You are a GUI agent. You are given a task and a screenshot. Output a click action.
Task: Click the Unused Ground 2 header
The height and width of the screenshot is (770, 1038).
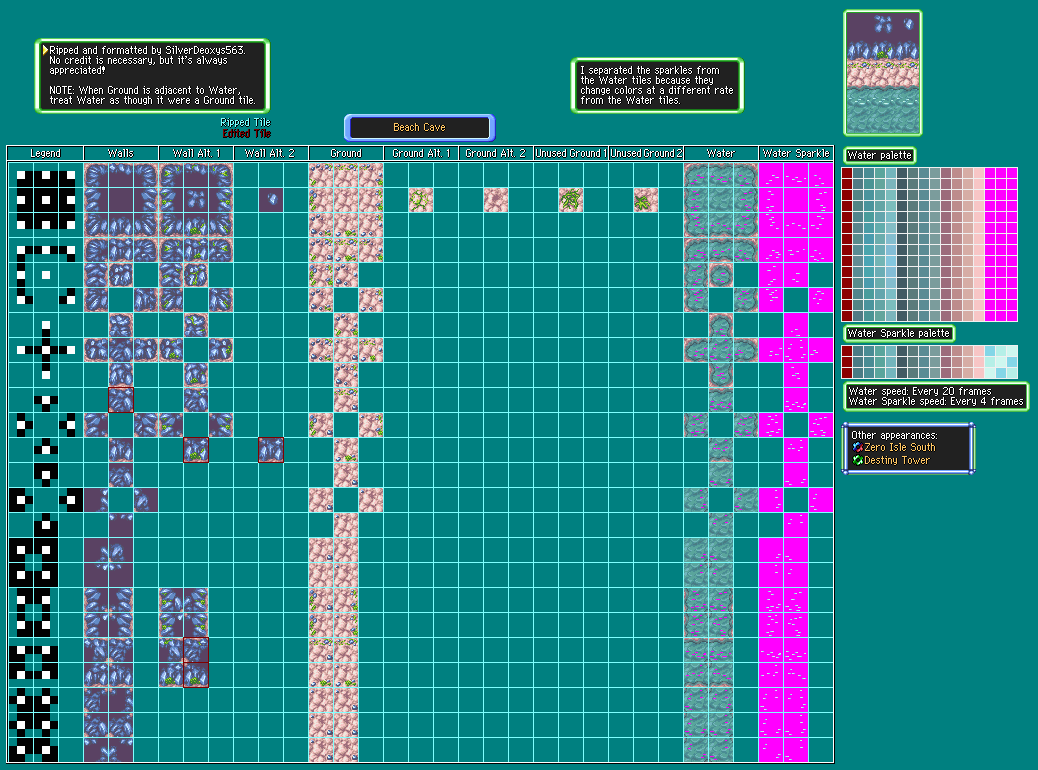(646, 153)
